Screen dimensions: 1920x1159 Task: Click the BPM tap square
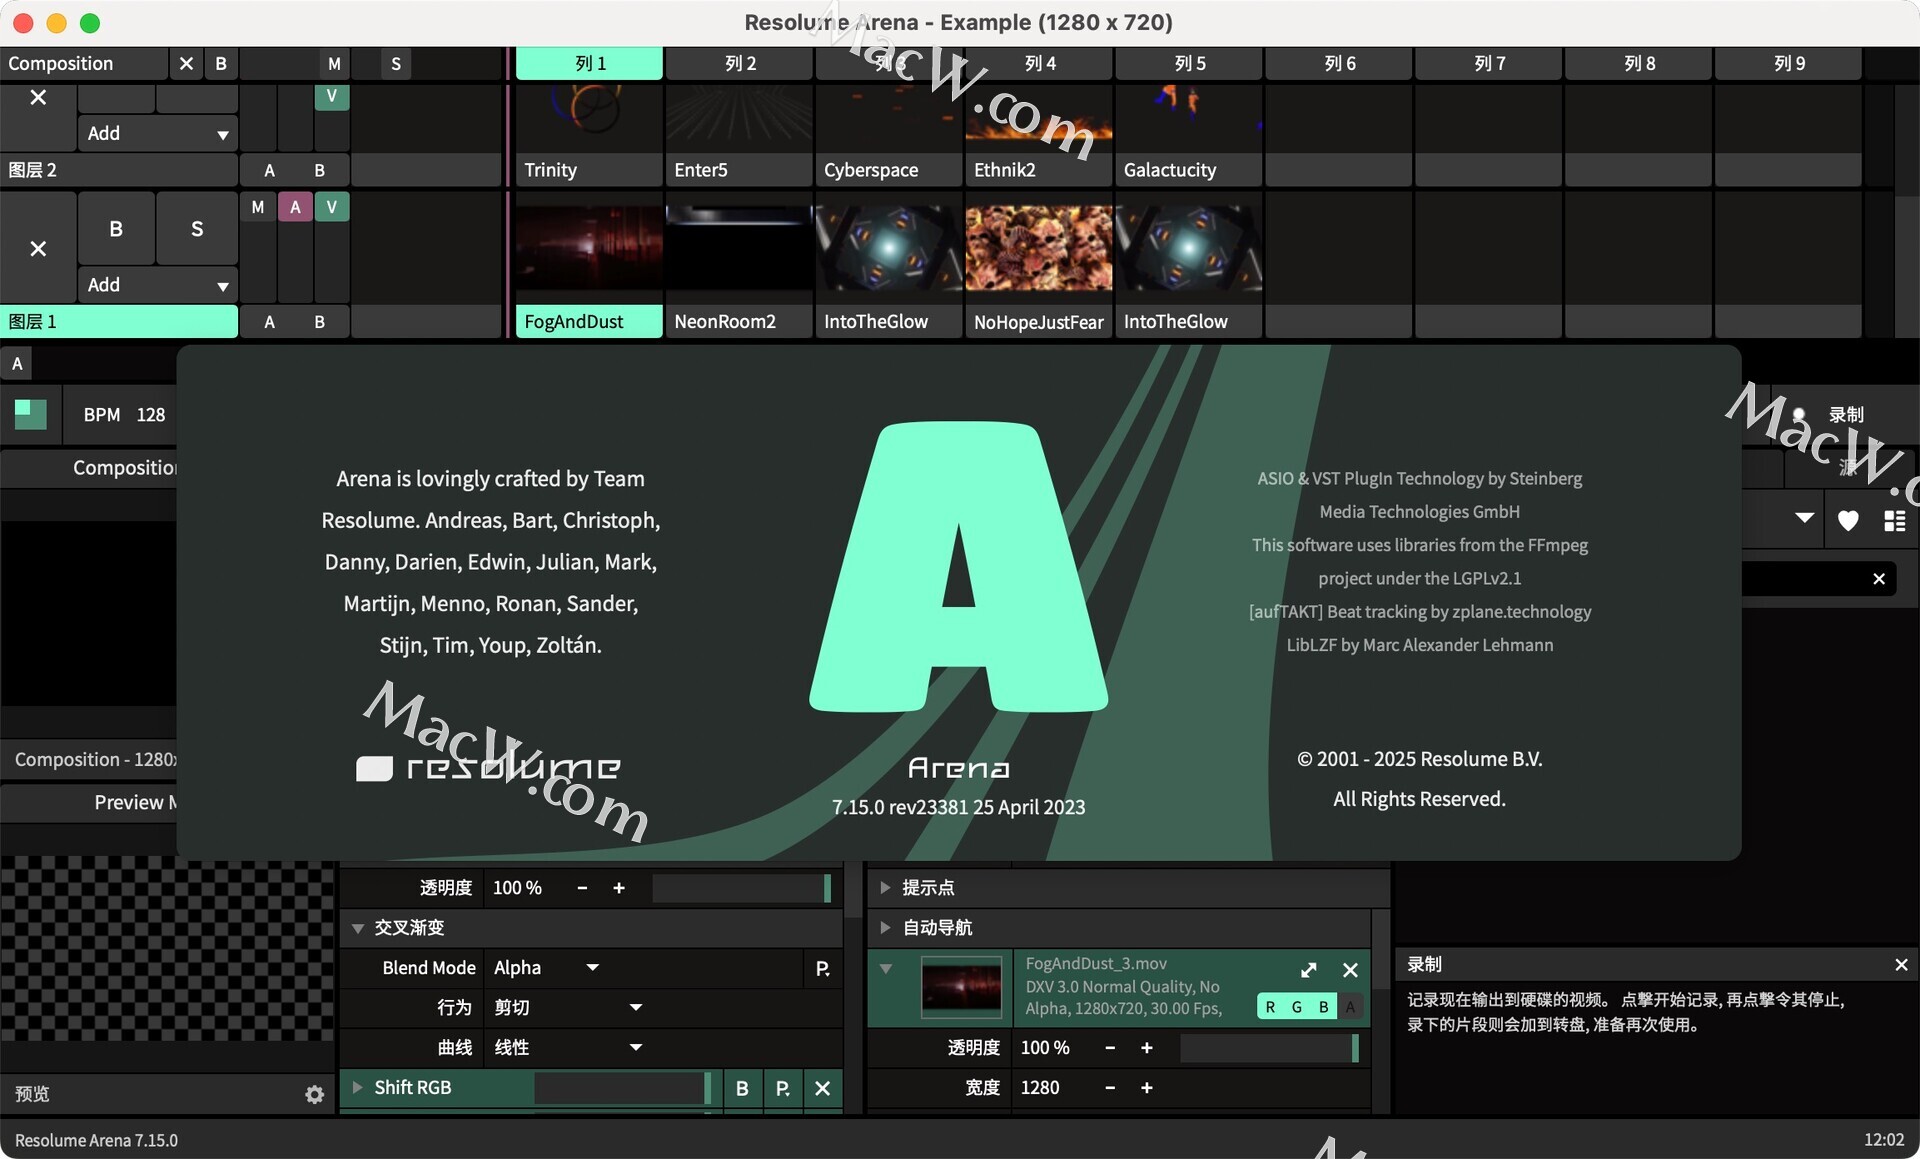[30, 414]
